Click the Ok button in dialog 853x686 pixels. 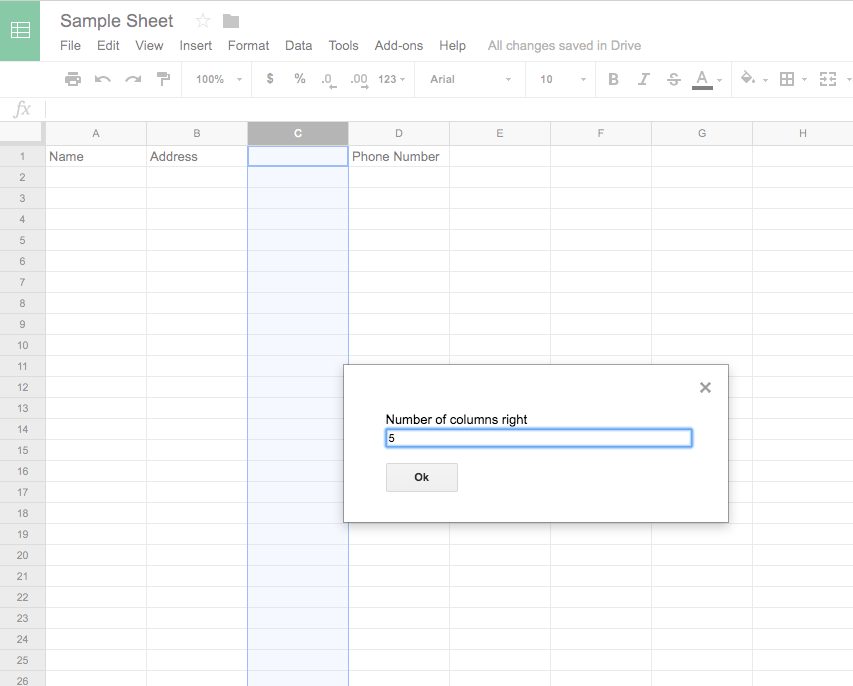[421, 477]
